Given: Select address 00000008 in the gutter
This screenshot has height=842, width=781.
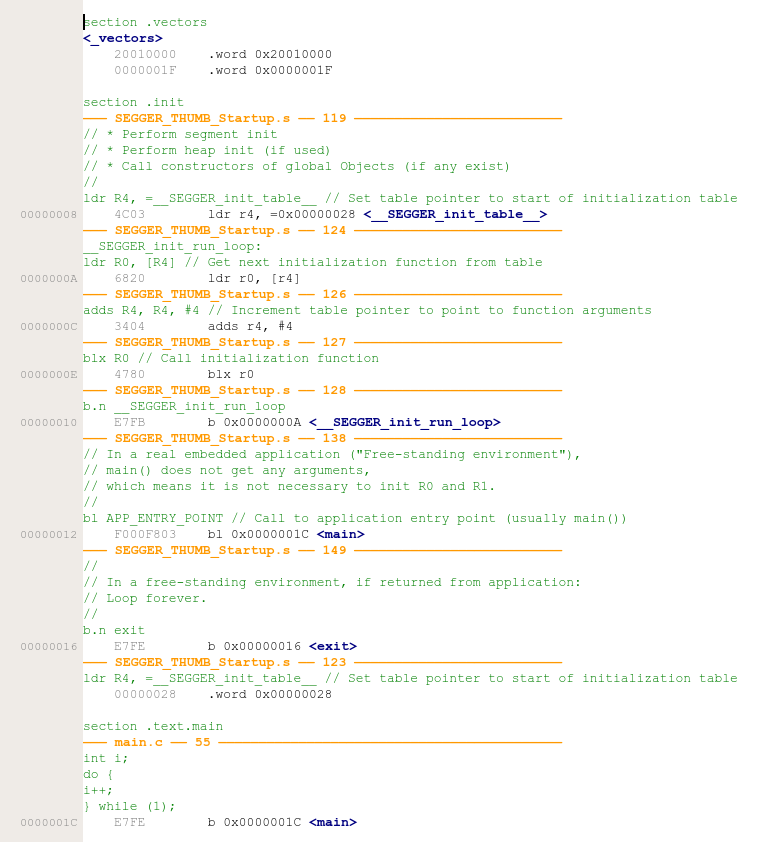Looking at the screenshot, I should point(49,215).
